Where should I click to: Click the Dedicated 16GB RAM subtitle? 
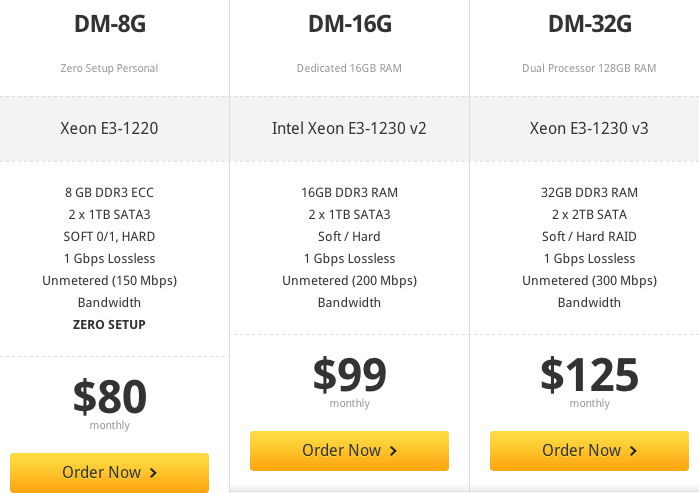349,69
